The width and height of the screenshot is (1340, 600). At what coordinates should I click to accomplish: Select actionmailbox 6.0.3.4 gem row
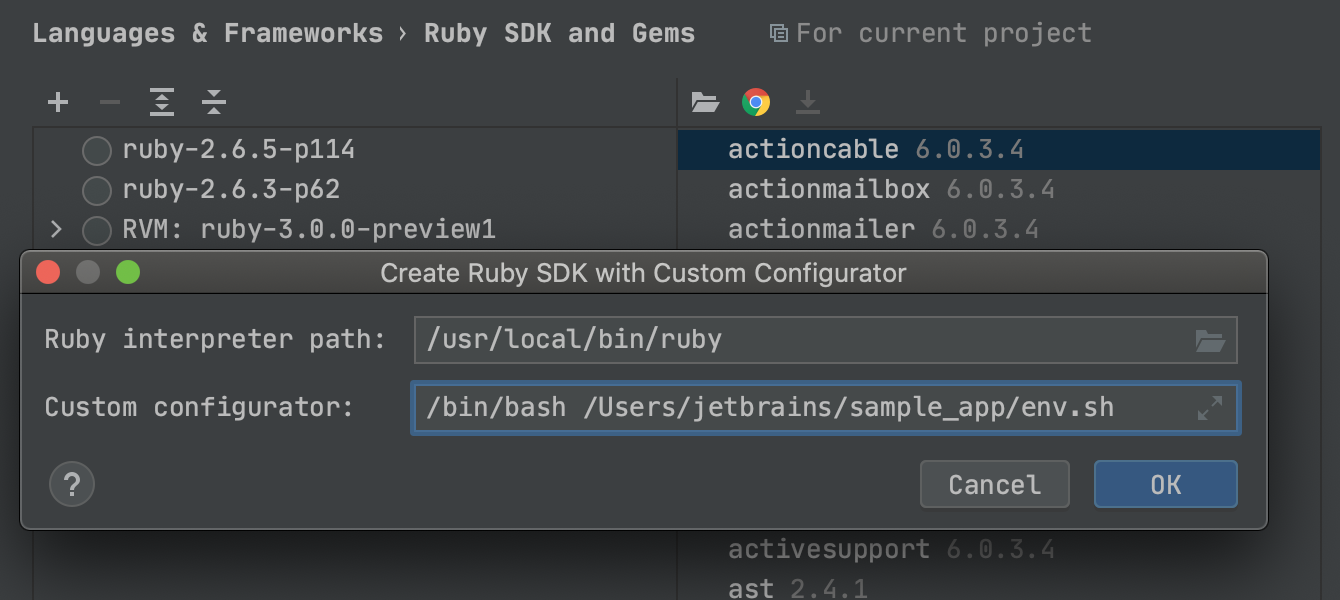click(999, 190)
